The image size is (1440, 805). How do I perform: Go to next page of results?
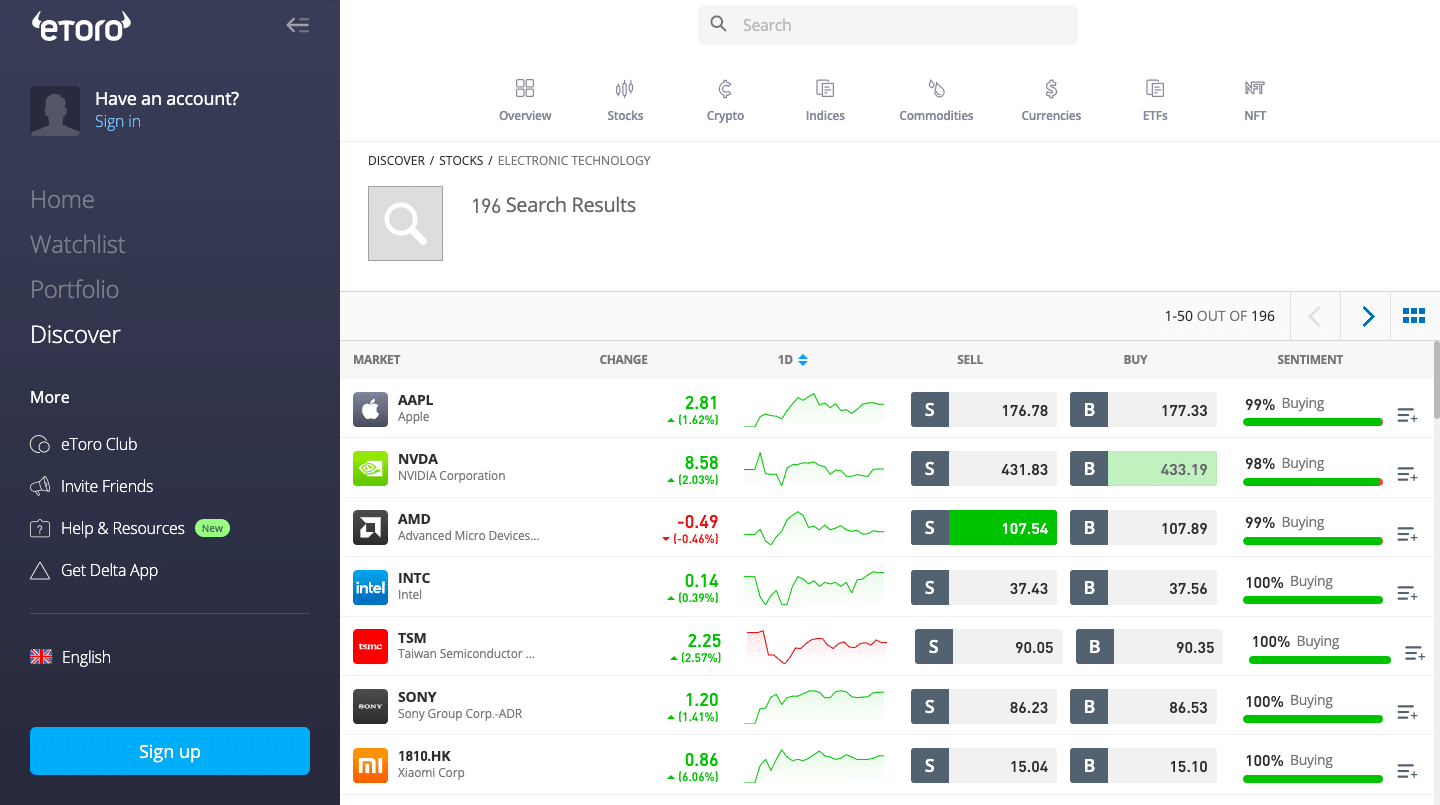coord(1367,316)
